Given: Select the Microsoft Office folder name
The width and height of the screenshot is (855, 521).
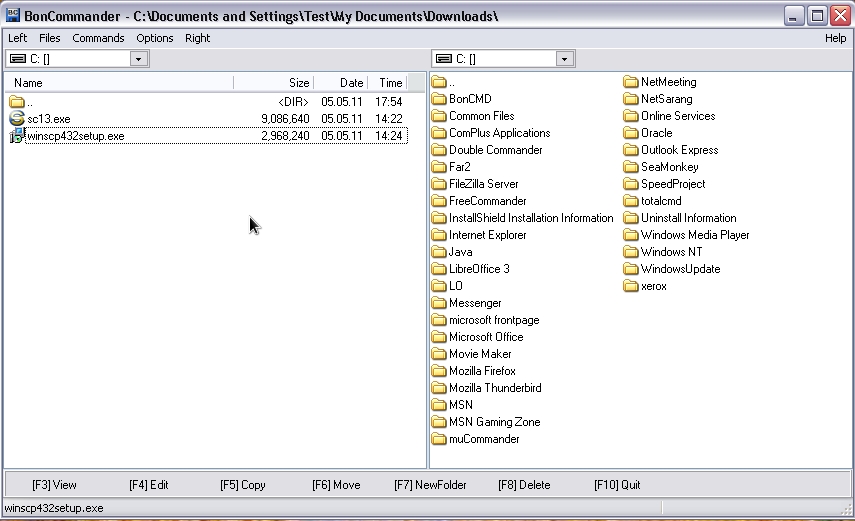Looking at the screenshot, I should click(486, 337).
